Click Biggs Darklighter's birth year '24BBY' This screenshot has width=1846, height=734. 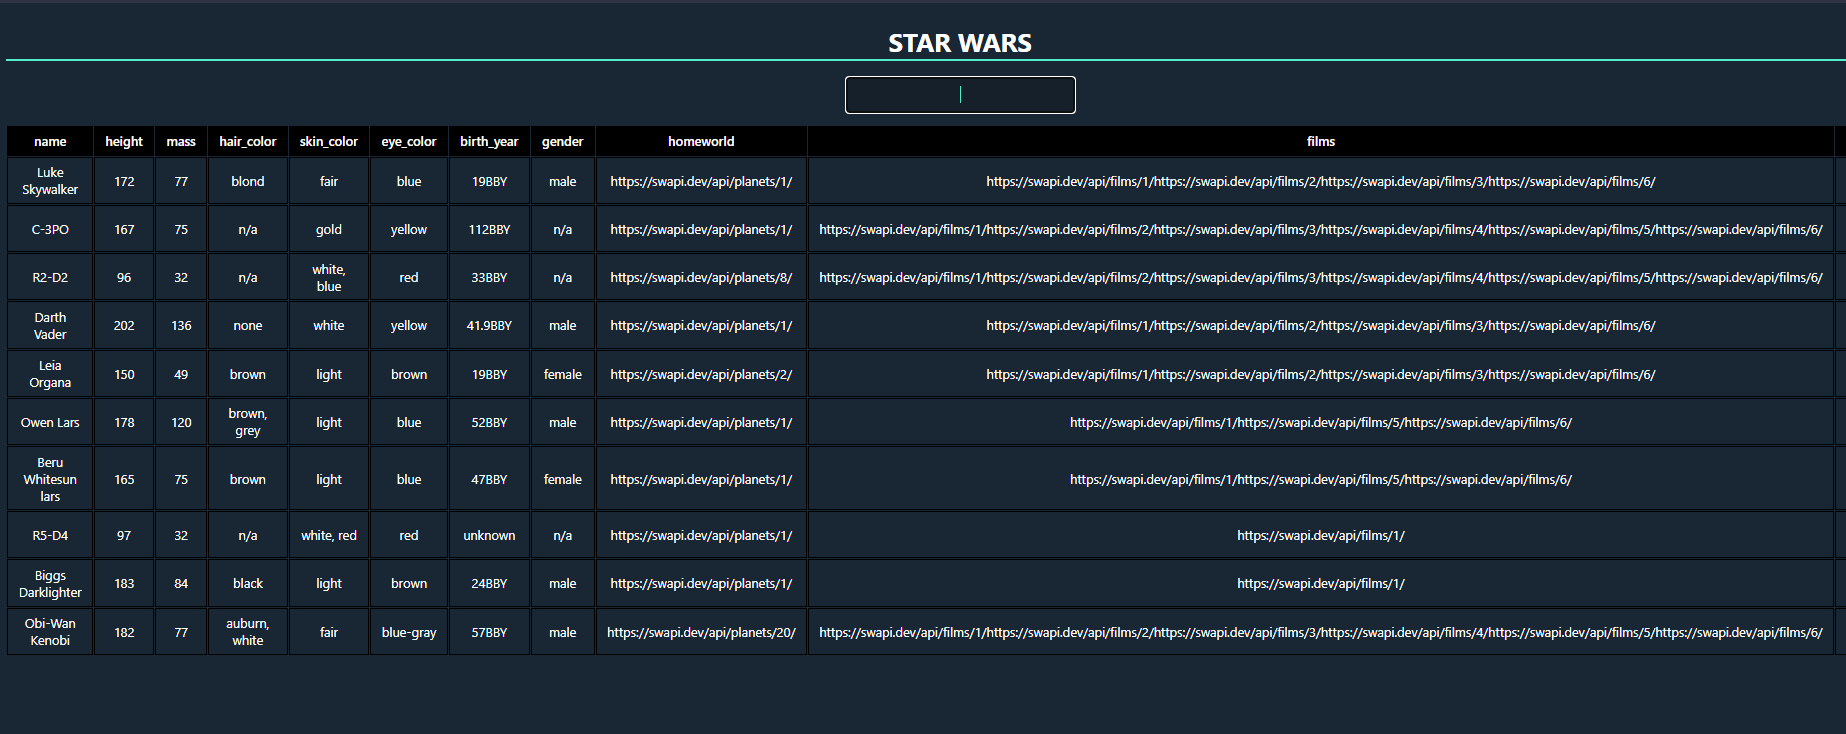click(x=489, y=583)
